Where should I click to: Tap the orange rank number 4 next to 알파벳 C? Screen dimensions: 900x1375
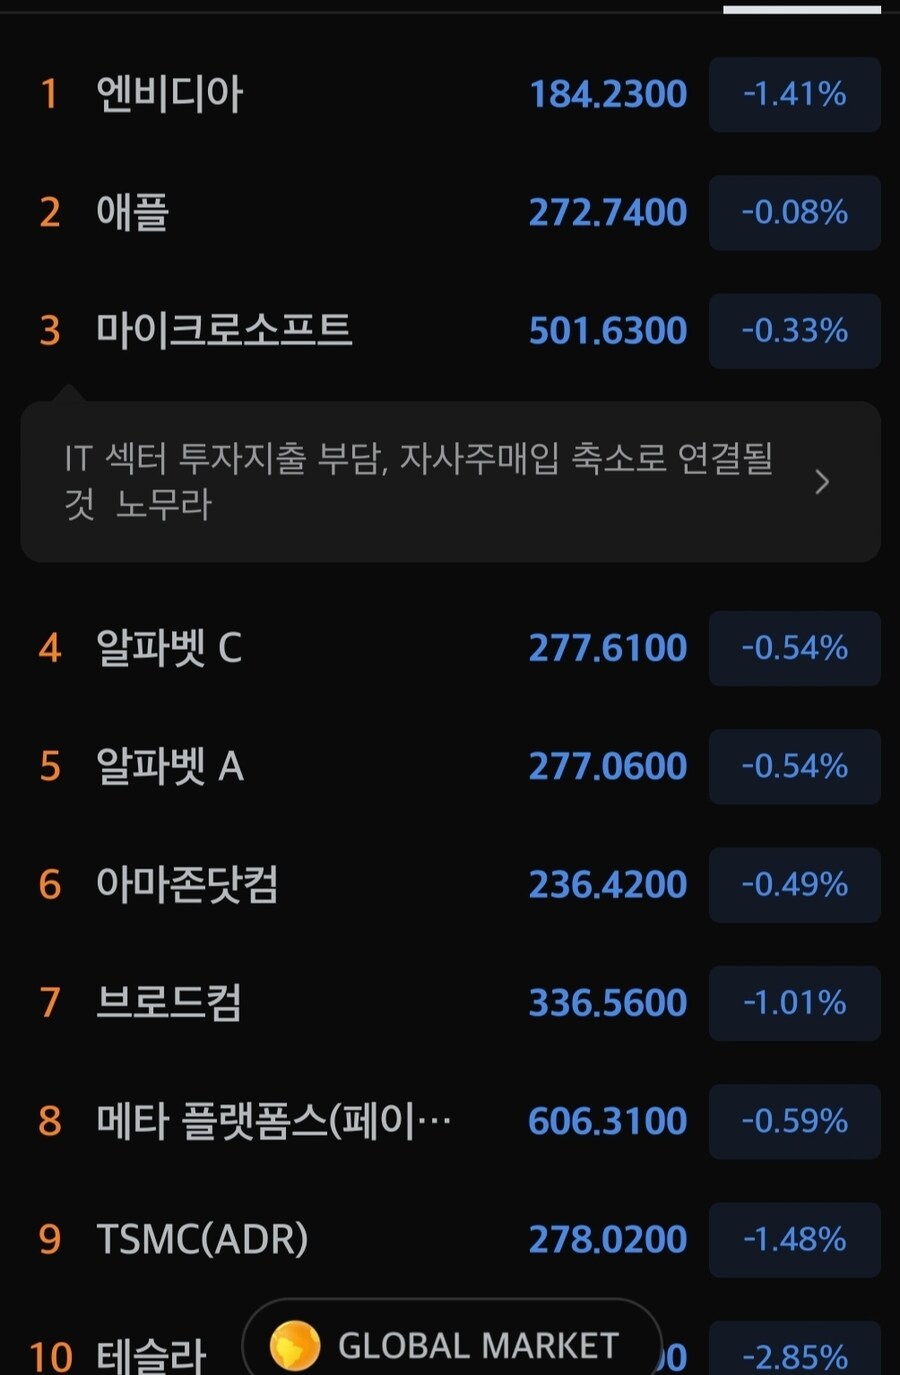[x=50, y=648]
